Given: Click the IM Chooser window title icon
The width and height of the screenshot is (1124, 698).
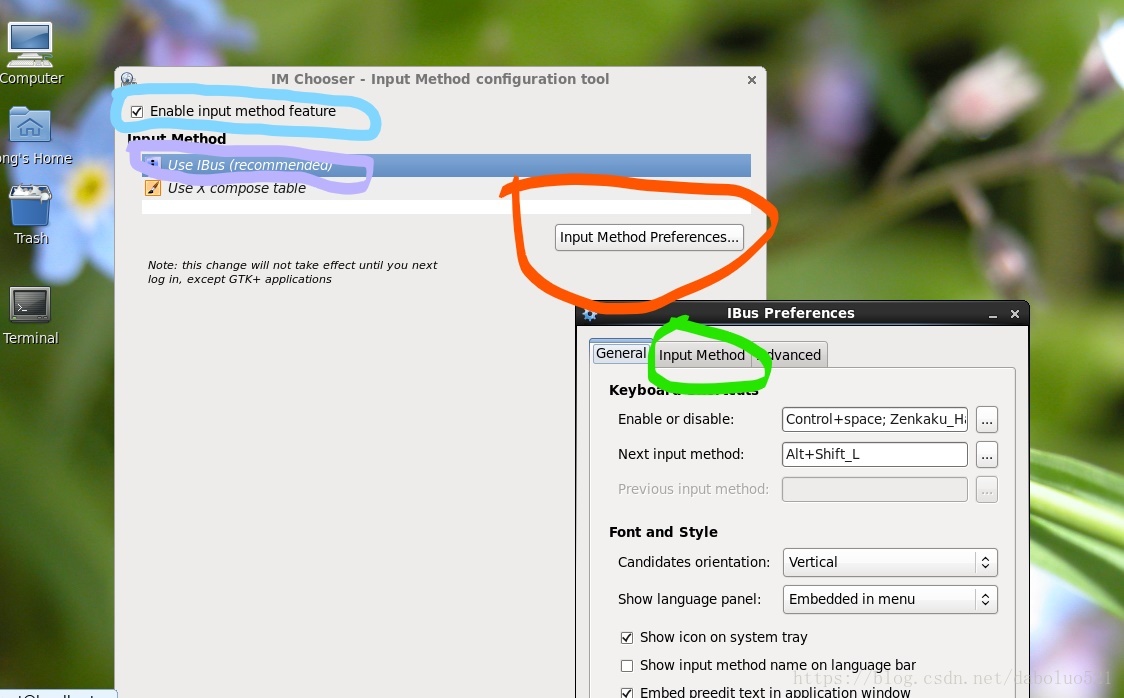Looking at the screenshot, I should point(128,79).
